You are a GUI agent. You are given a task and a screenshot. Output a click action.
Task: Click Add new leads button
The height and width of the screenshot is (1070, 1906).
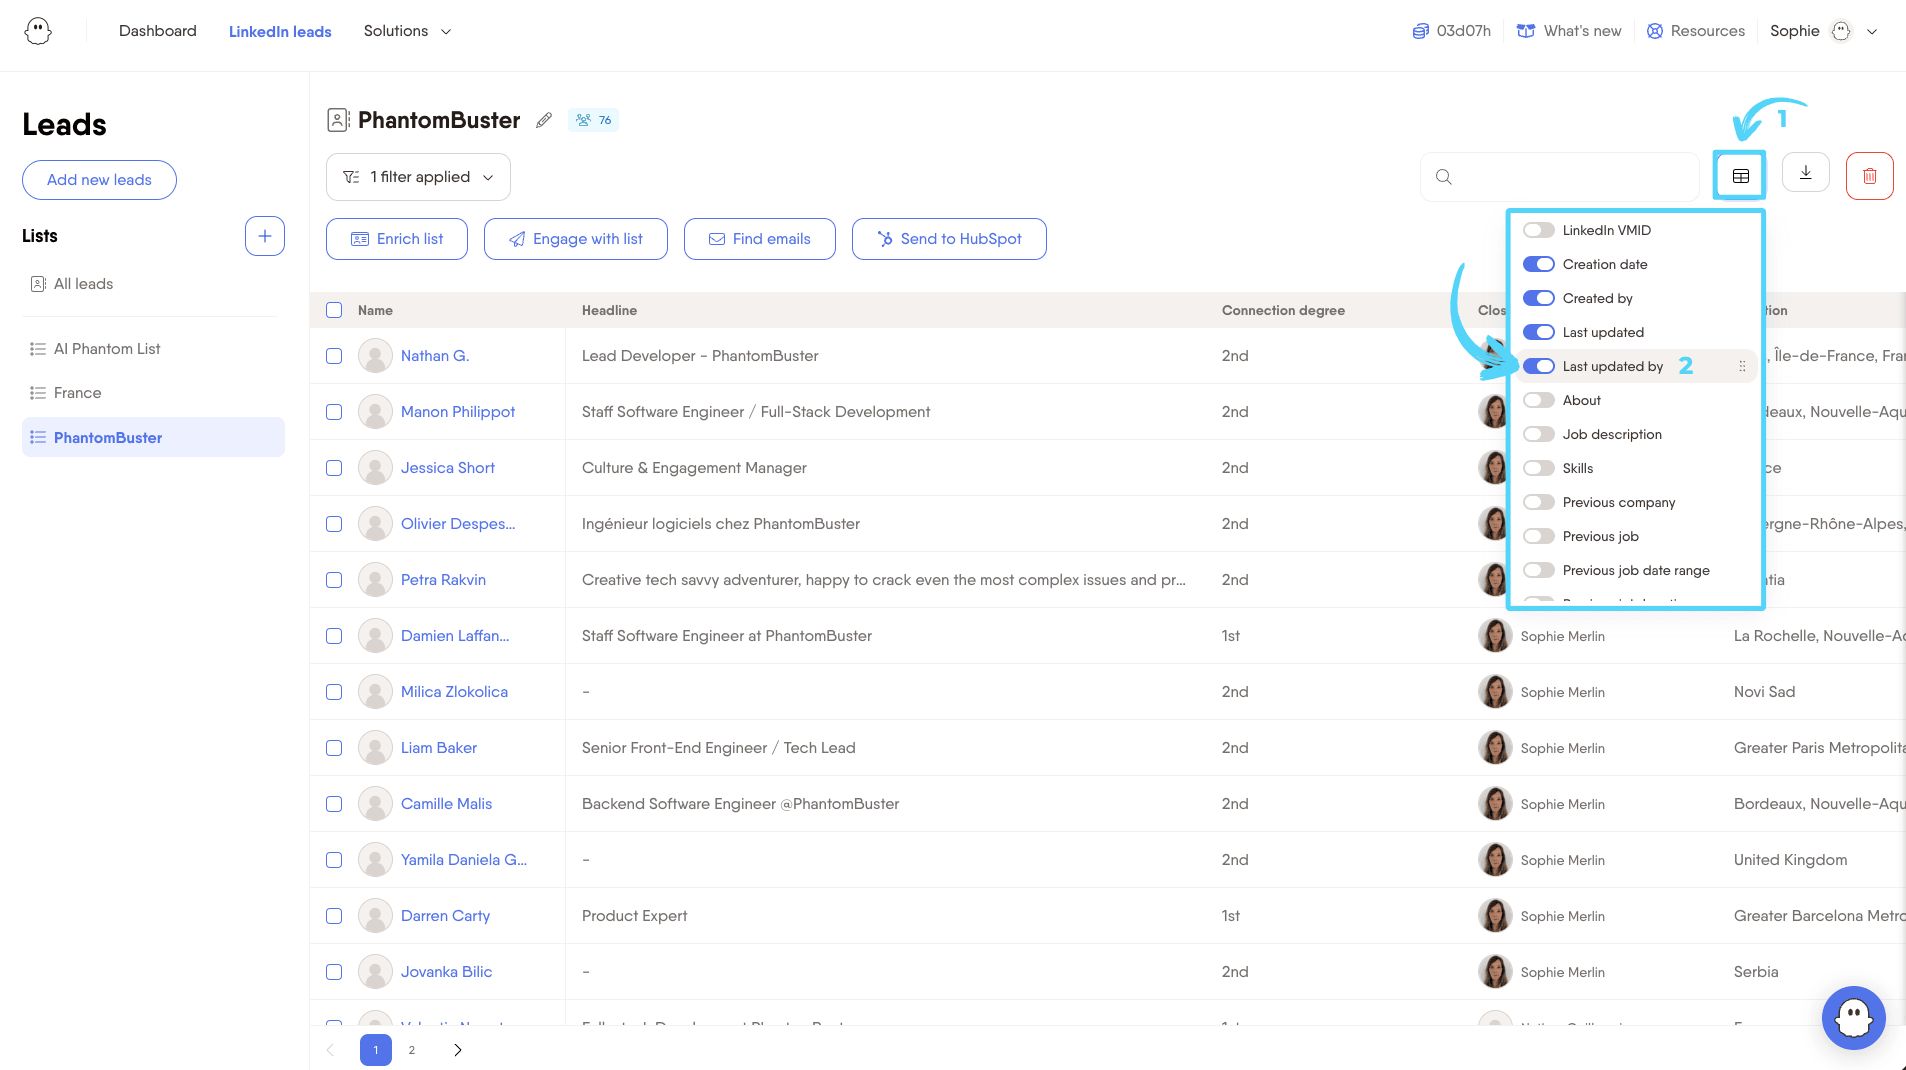pyautogui.click(x=99, y=180)
